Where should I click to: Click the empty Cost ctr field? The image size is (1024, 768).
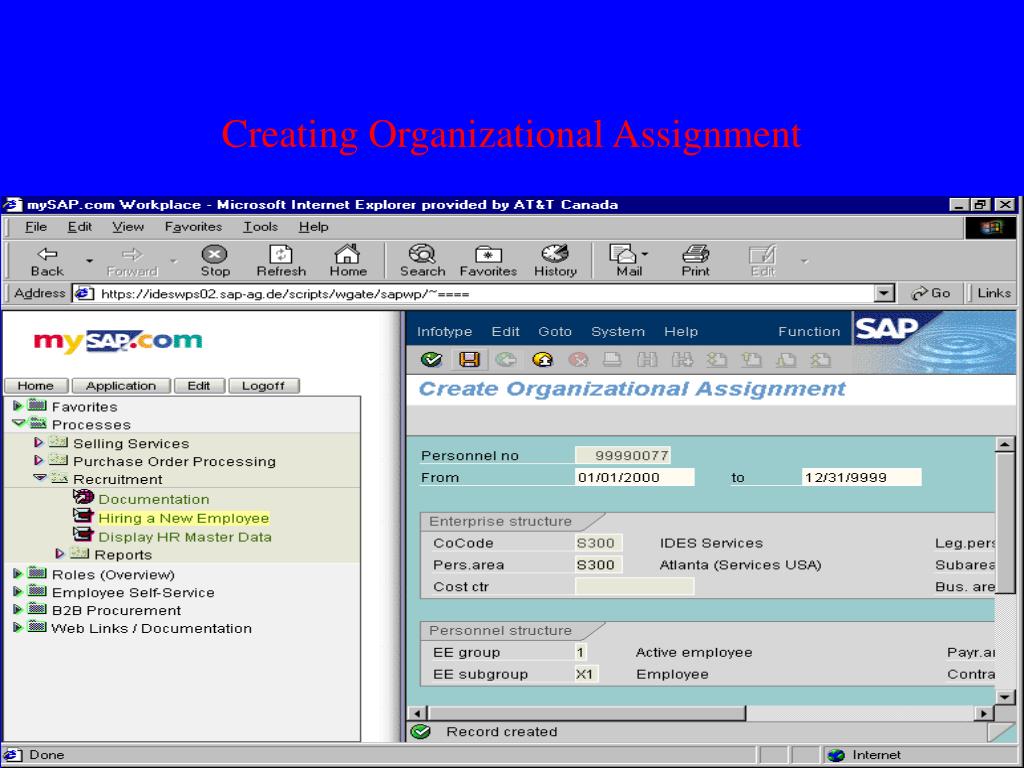pyautogui.click(x=635, y=586)
